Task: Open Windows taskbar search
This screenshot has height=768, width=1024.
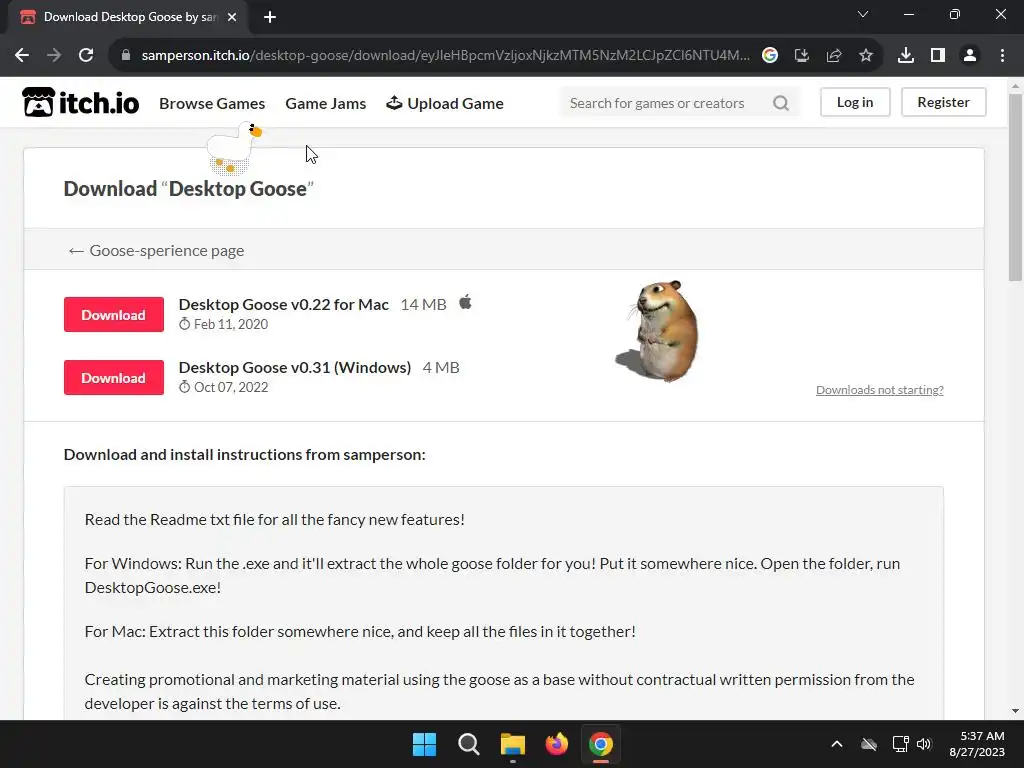Action: (469, 744)
